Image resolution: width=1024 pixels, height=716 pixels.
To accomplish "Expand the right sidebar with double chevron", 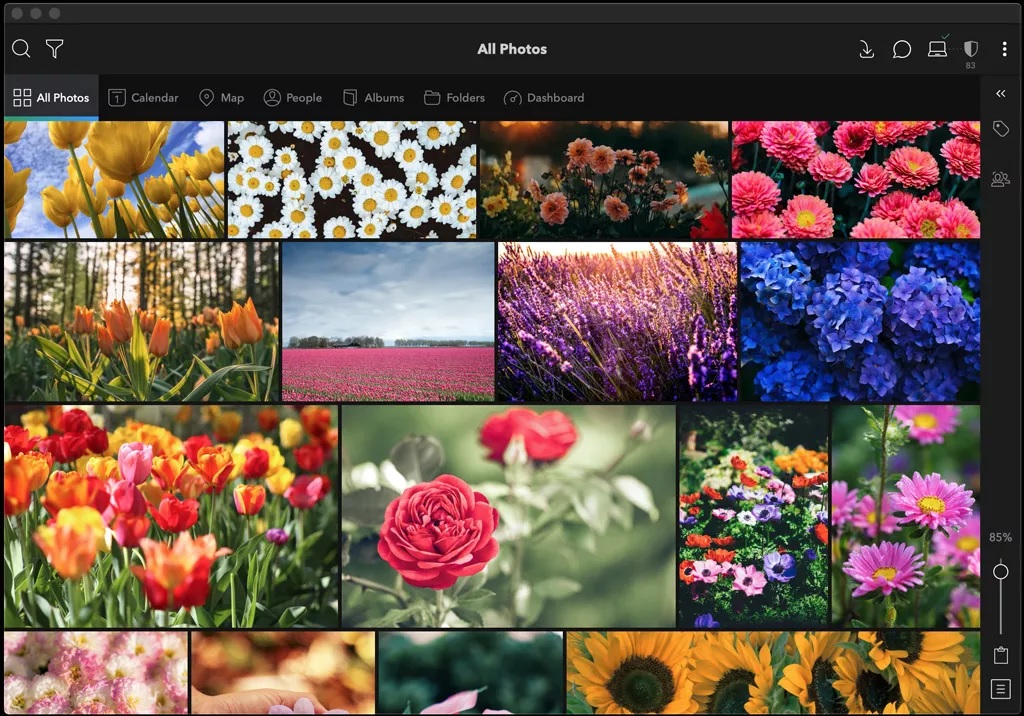I will click(x=1000, y=94).
